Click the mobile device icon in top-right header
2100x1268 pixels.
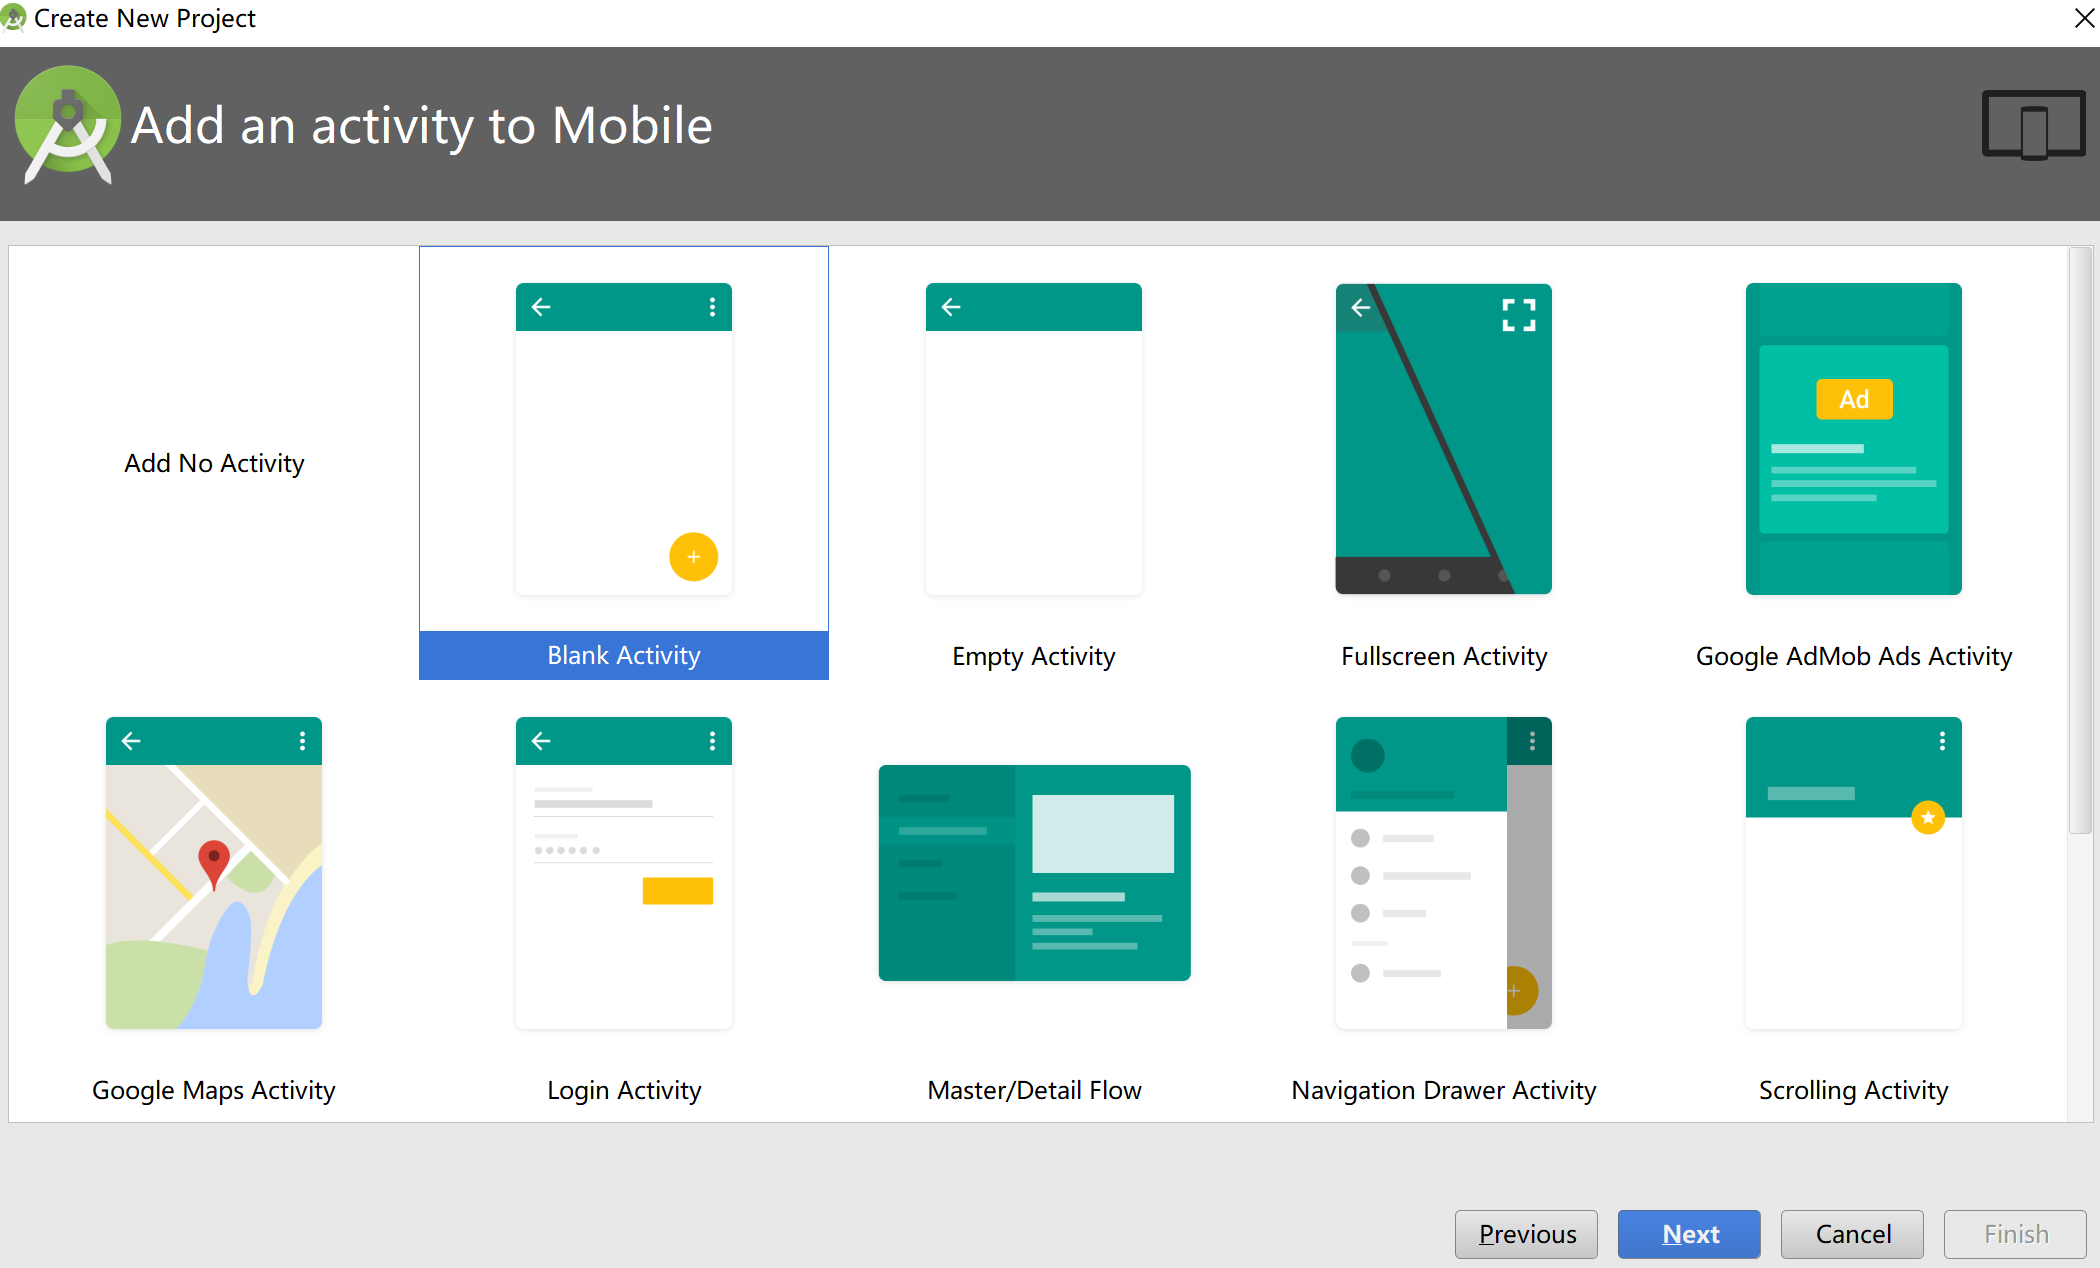pos(2032,125)
